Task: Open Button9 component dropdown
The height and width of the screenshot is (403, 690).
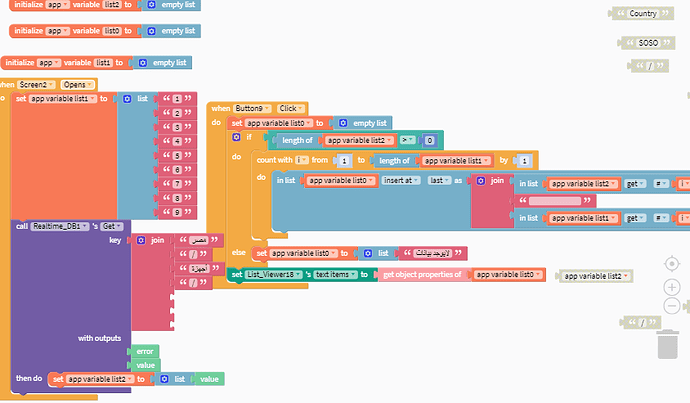Action: pyautogui.click(x=252, y=108)
